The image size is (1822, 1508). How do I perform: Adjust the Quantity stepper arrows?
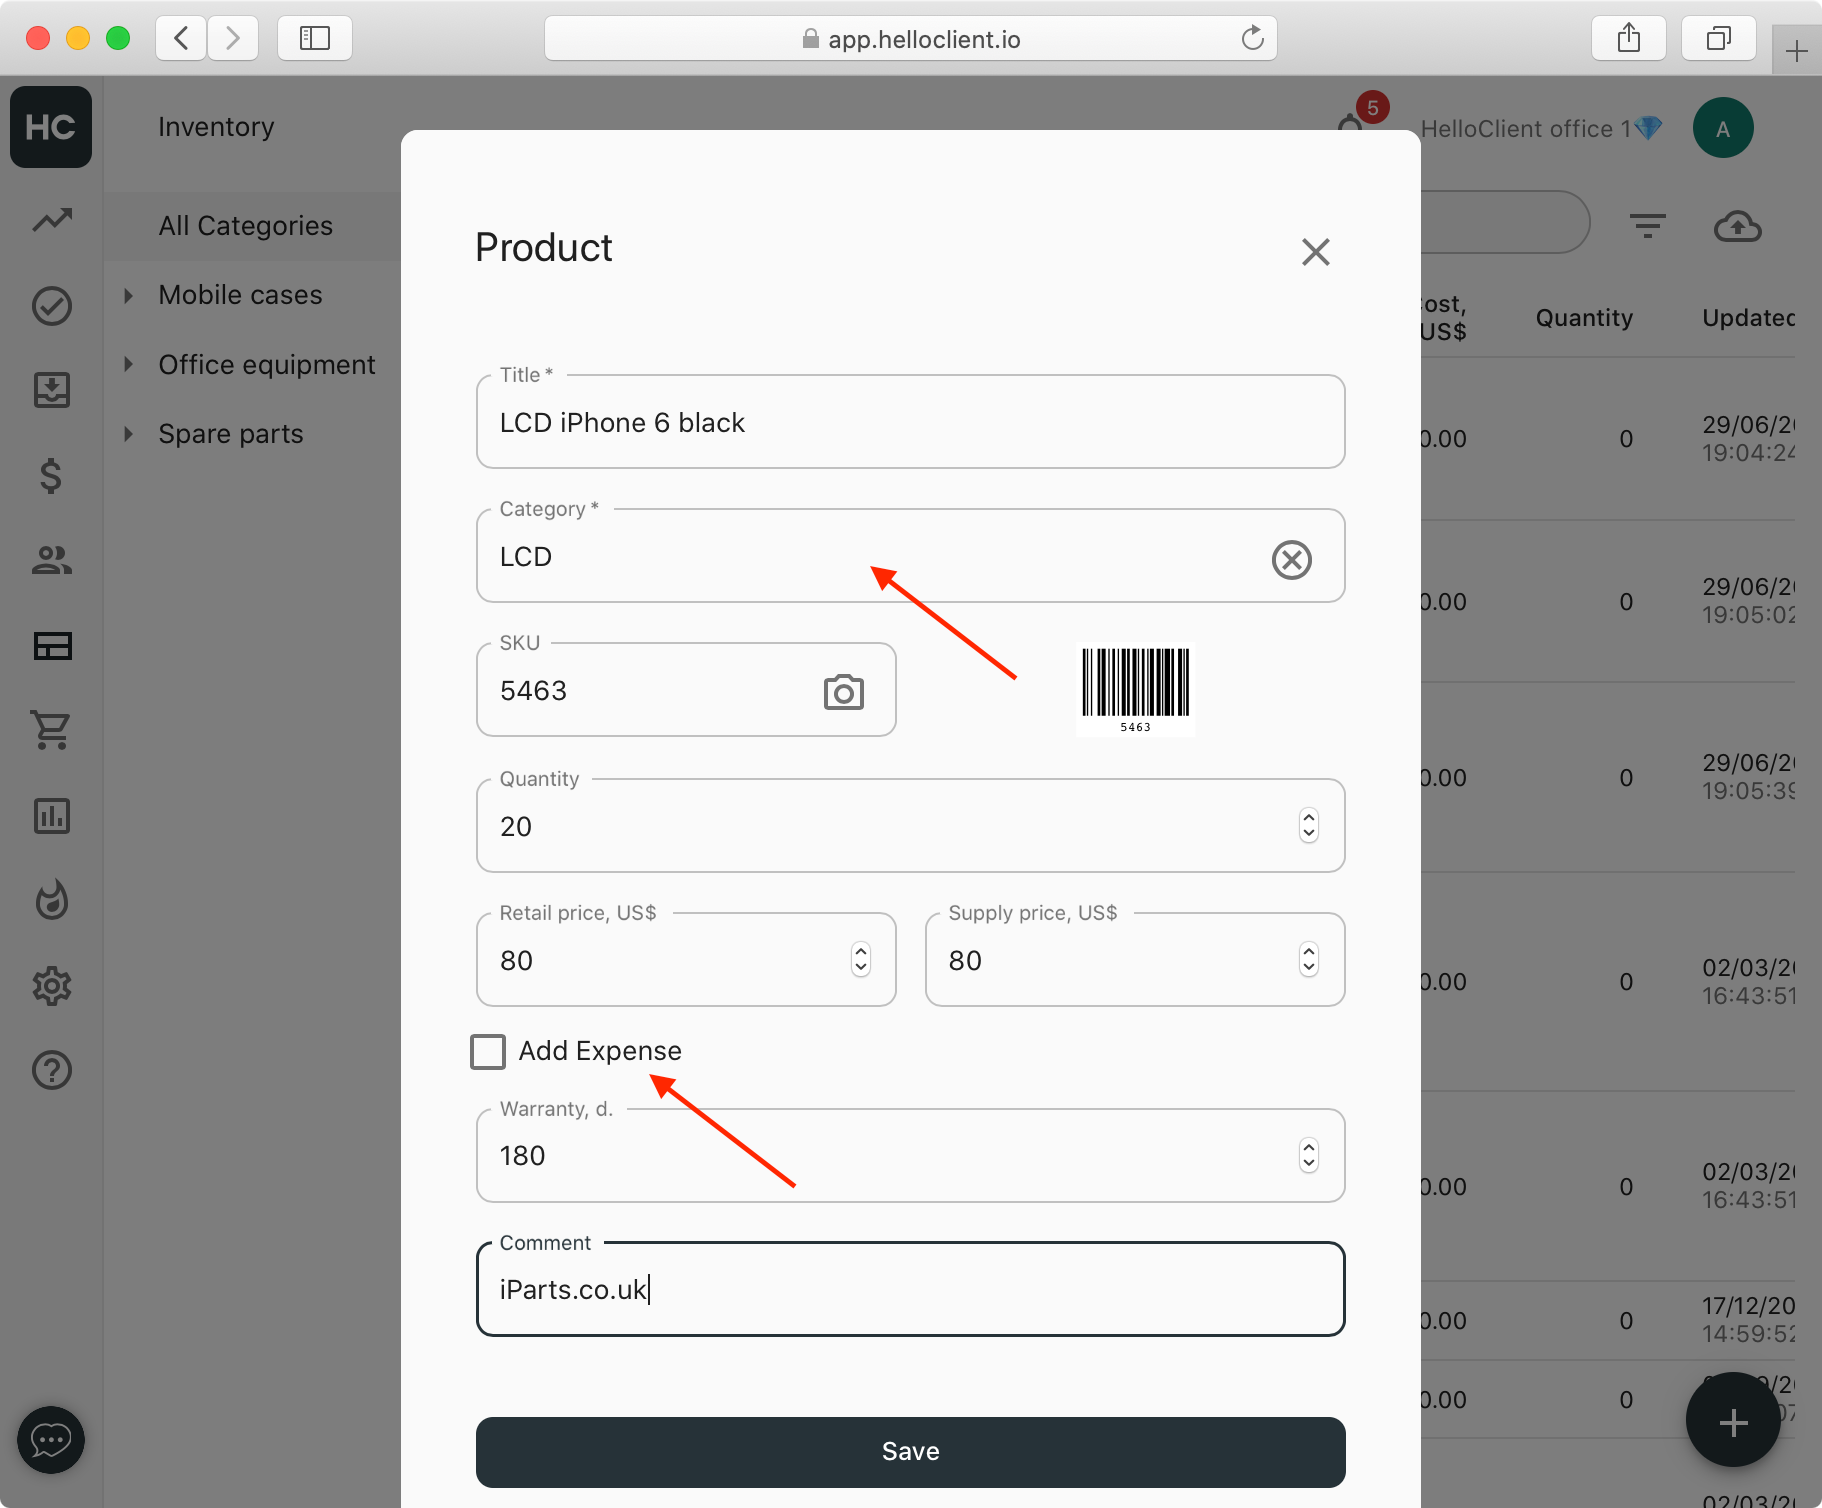tap(1309, 826)
